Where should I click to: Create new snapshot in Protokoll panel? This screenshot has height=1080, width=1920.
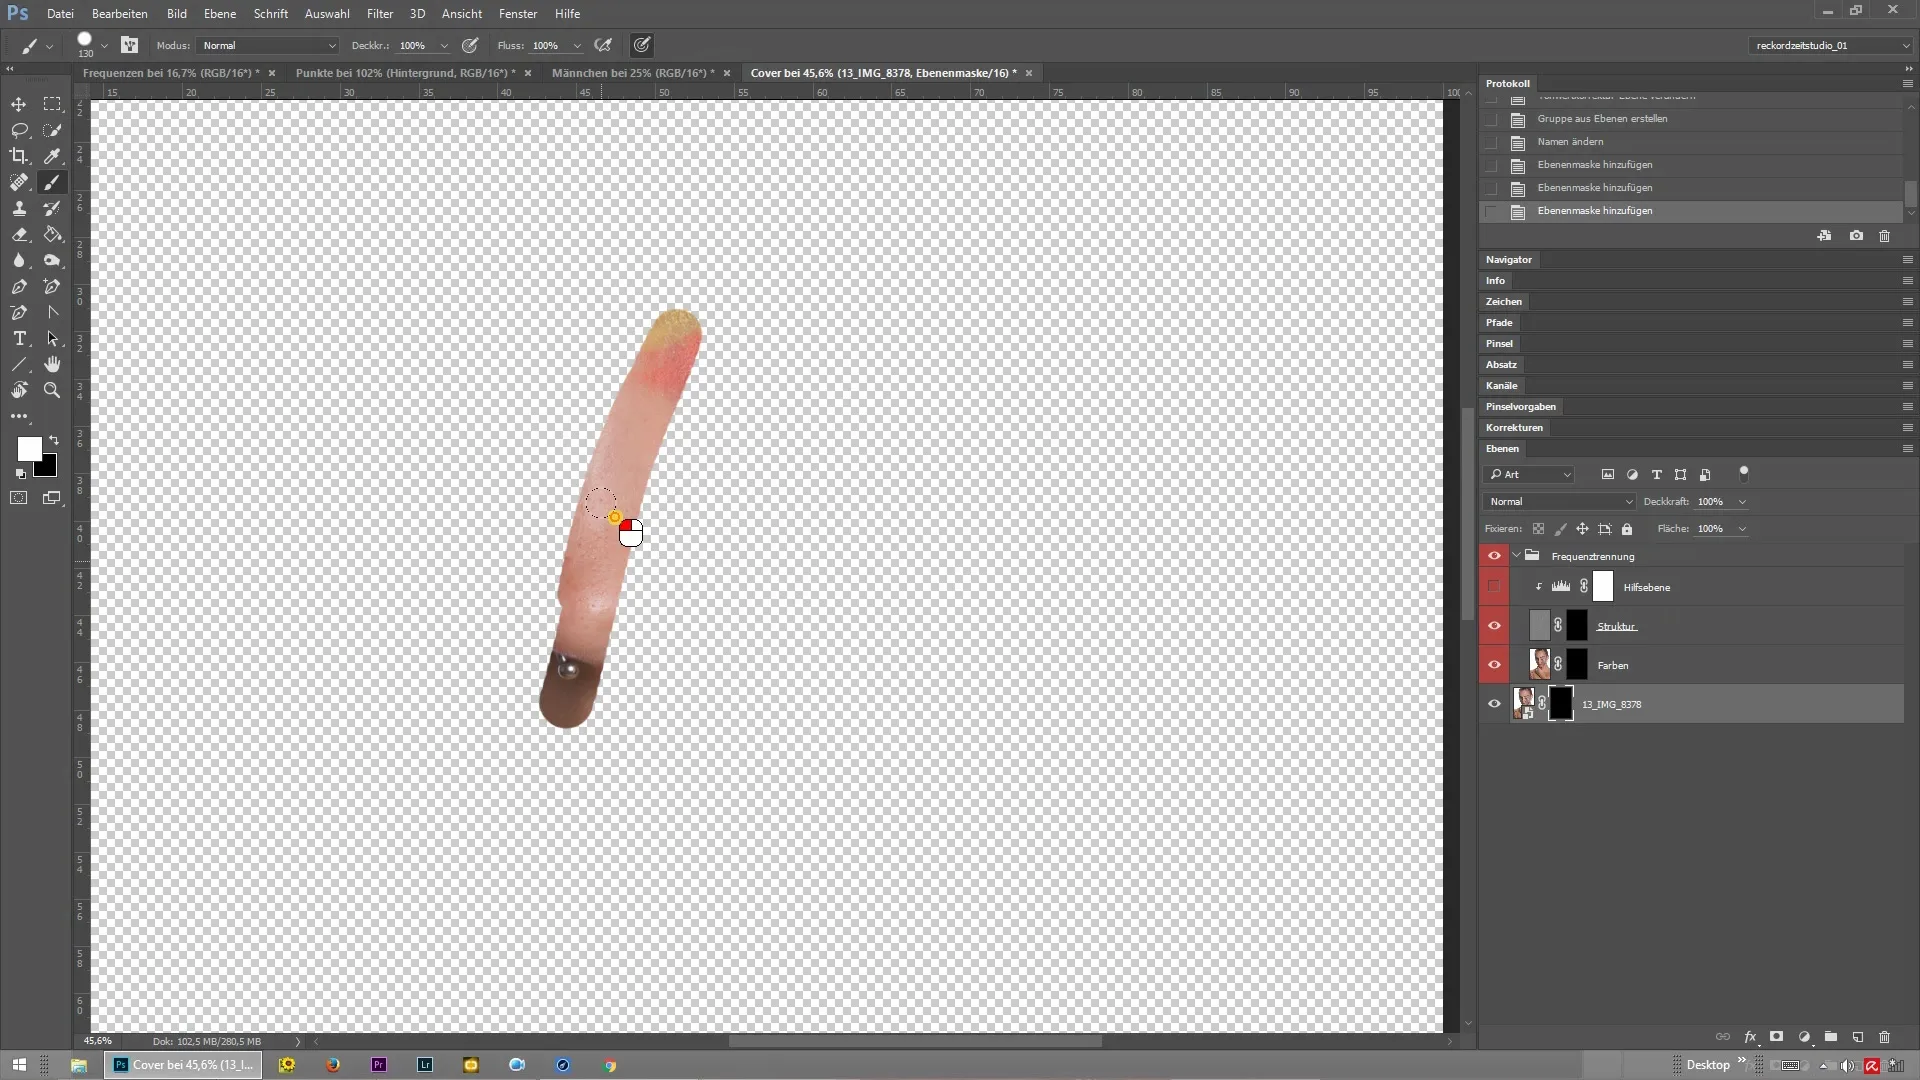(1856, 236)
